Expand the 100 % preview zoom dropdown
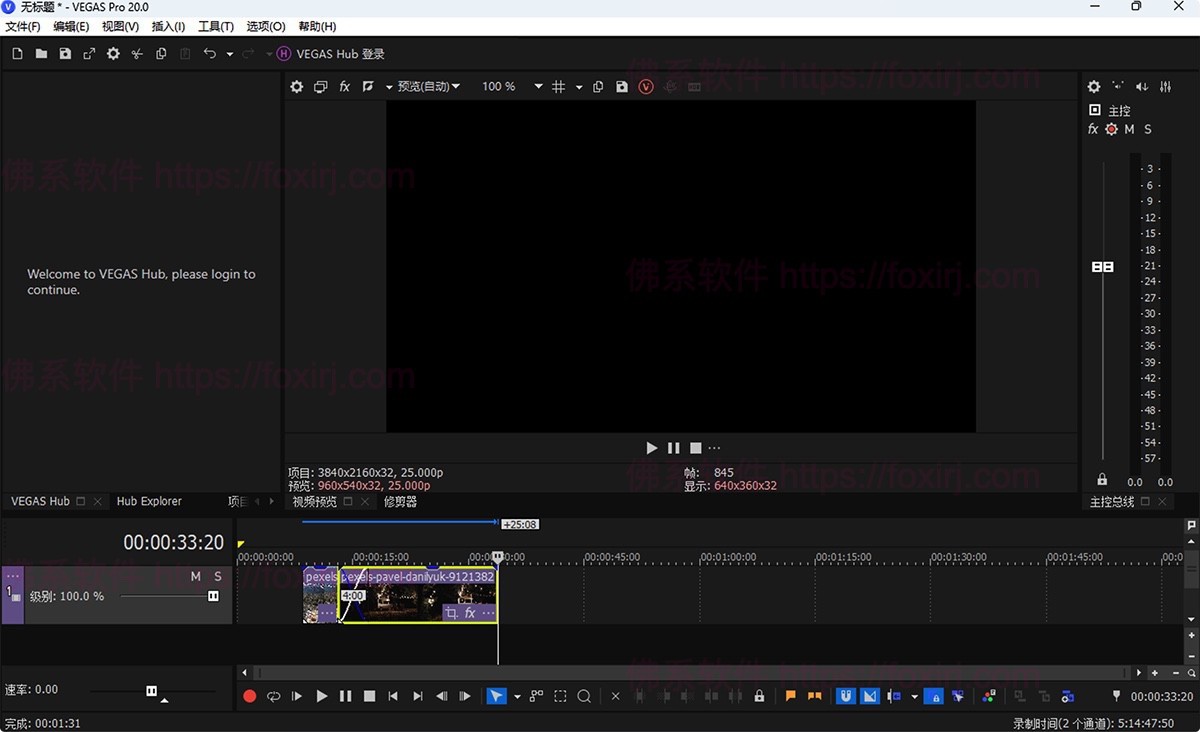 [x=538, y=87]
